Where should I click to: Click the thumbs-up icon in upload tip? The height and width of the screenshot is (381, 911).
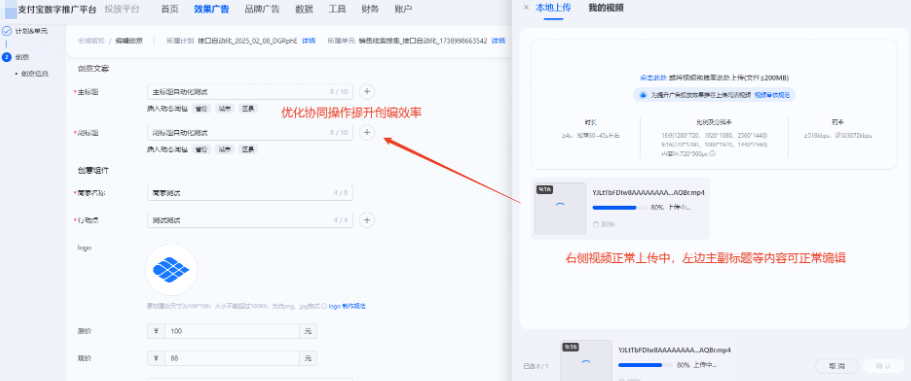[643, 95]
